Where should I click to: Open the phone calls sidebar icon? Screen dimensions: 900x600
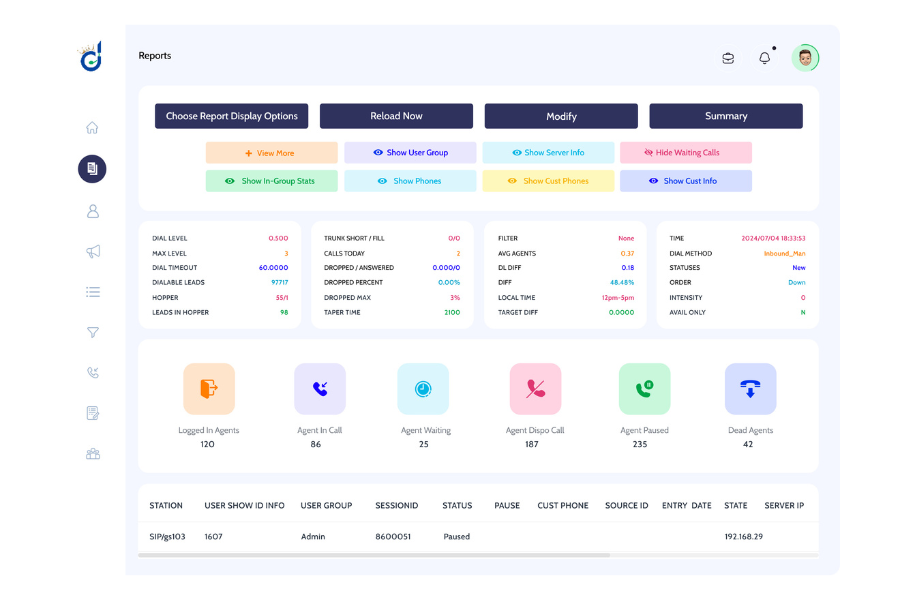point(92,373)
